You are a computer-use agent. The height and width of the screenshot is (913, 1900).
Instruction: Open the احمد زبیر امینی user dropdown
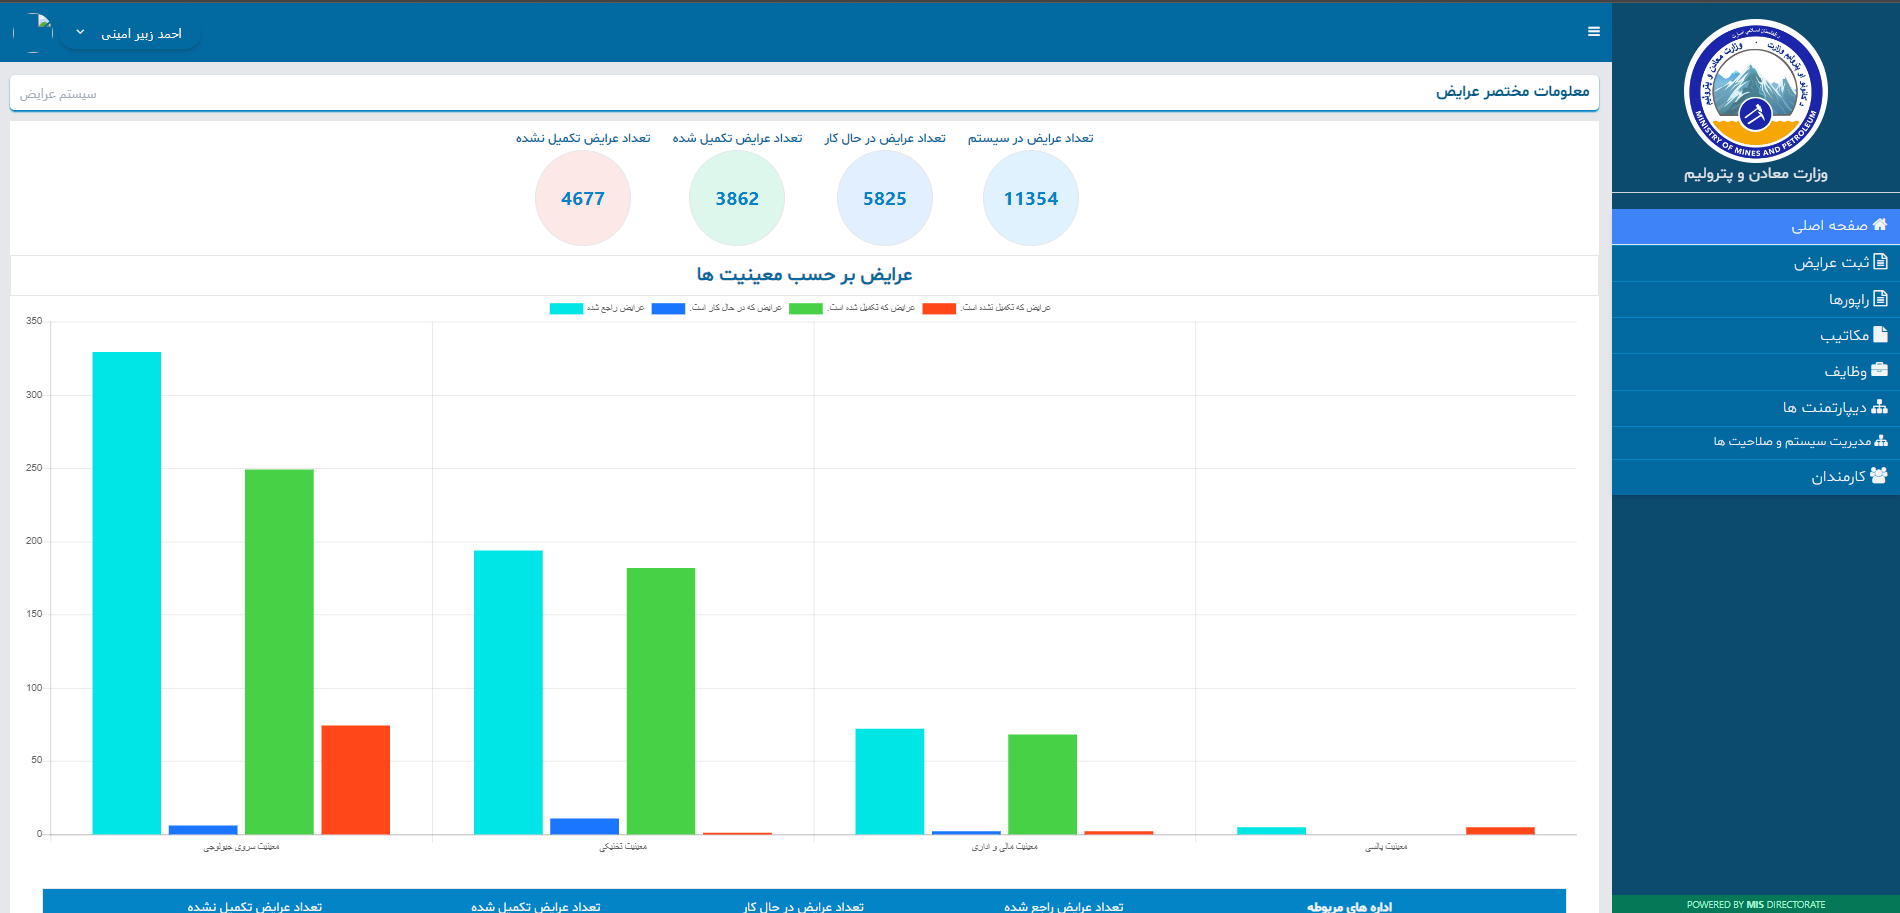141,34
